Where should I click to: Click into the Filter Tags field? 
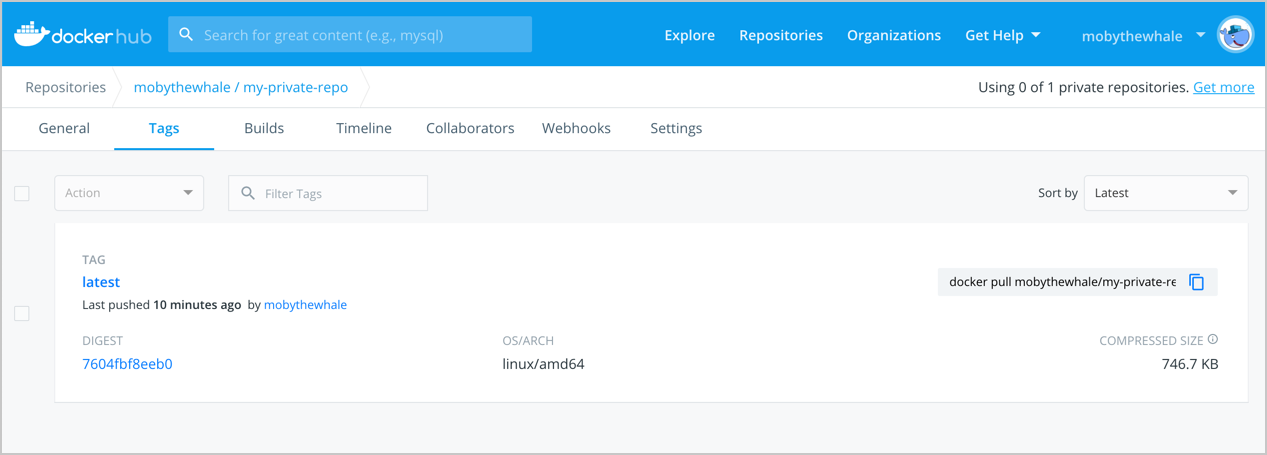click(x=340, y=193)
